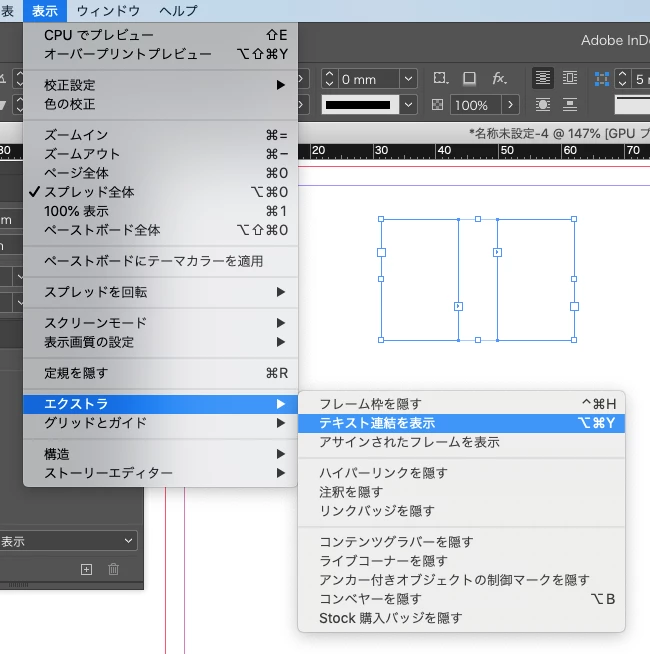Open the stroke style dropdown arrow

tap(408, 105)
